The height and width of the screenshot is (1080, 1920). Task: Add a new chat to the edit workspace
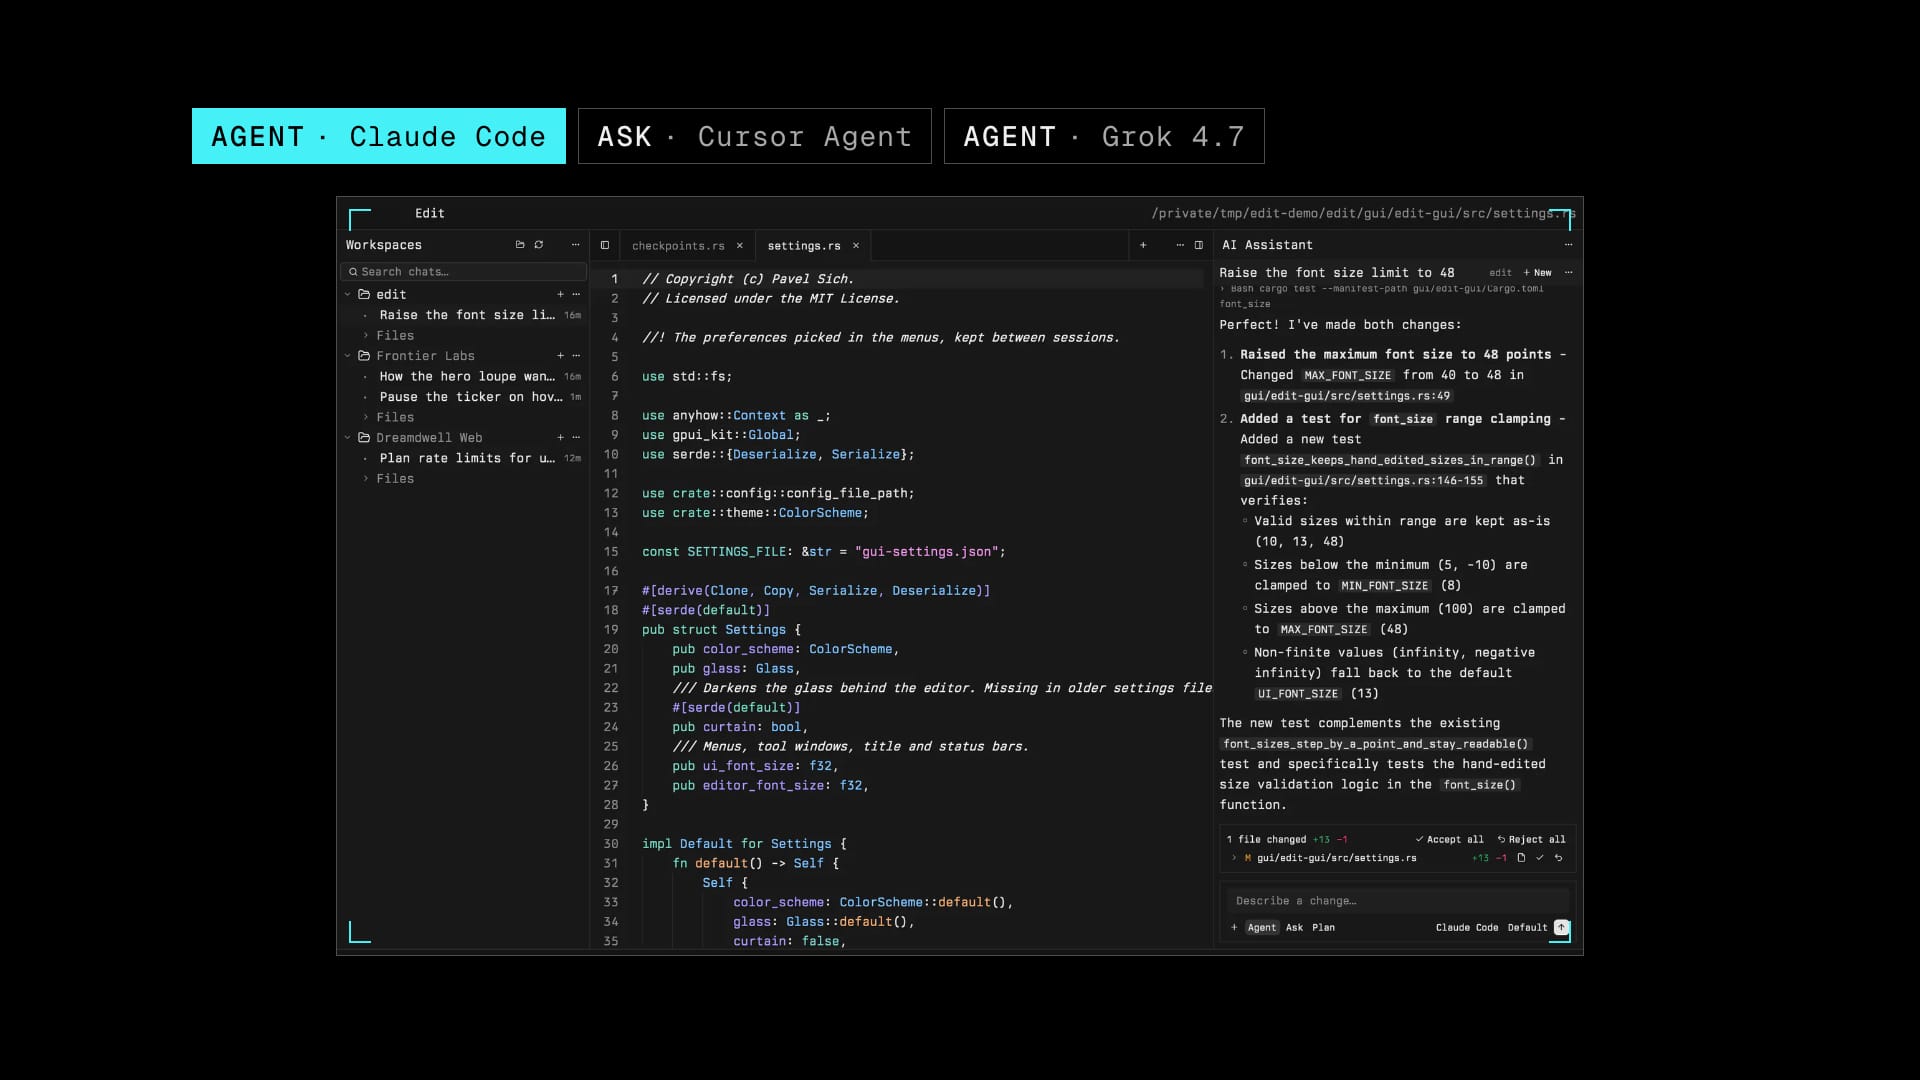[x=560, y=295]
